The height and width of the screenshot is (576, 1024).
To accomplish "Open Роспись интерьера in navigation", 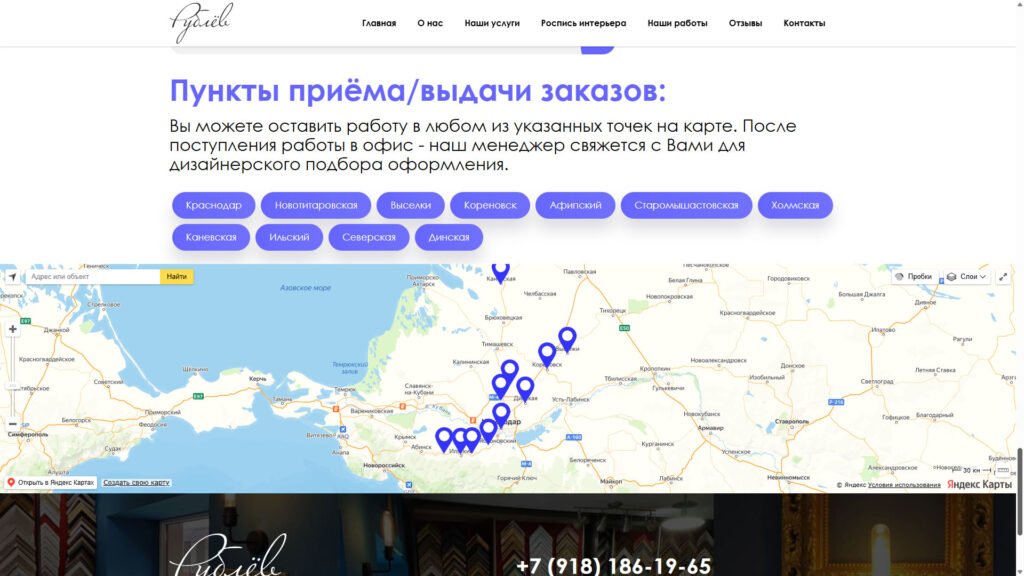I will 583,23.
